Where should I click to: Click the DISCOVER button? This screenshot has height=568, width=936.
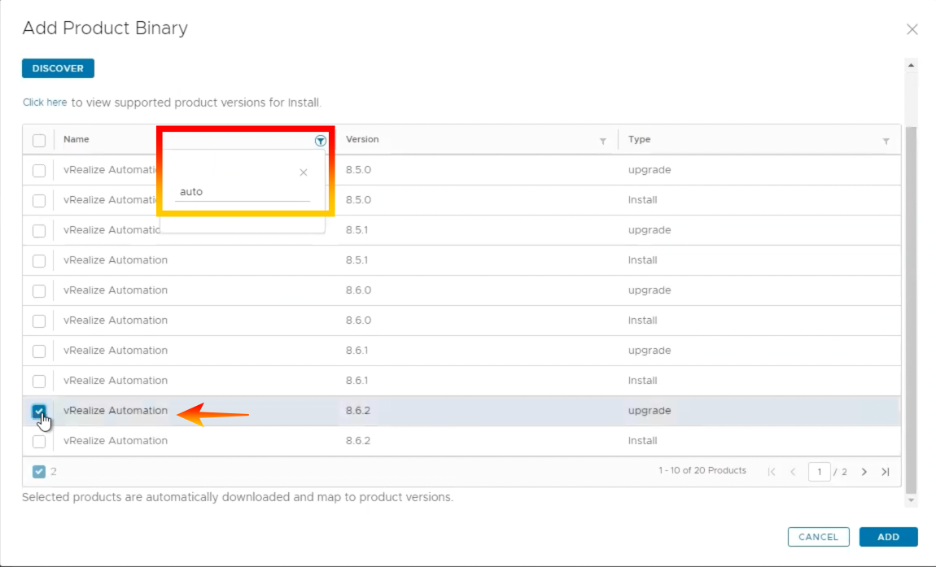click(x=58, y=69)
